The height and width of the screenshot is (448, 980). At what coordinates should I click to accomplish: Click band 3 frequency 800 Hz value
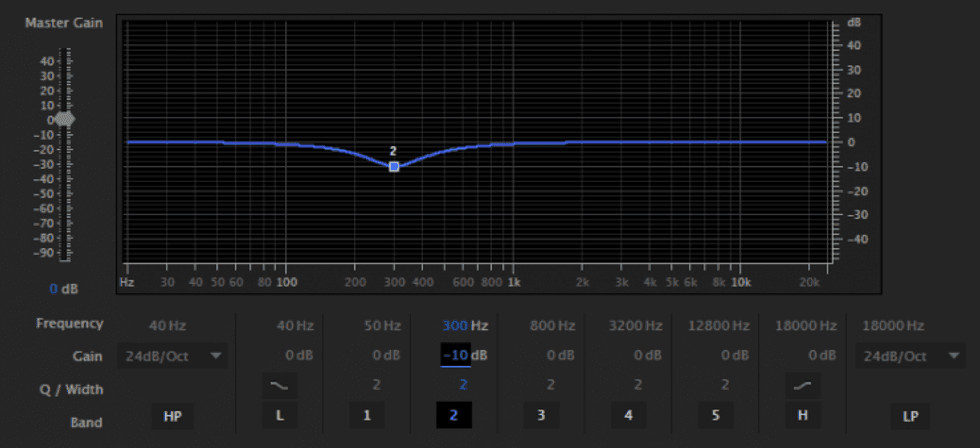coord(552,326)
